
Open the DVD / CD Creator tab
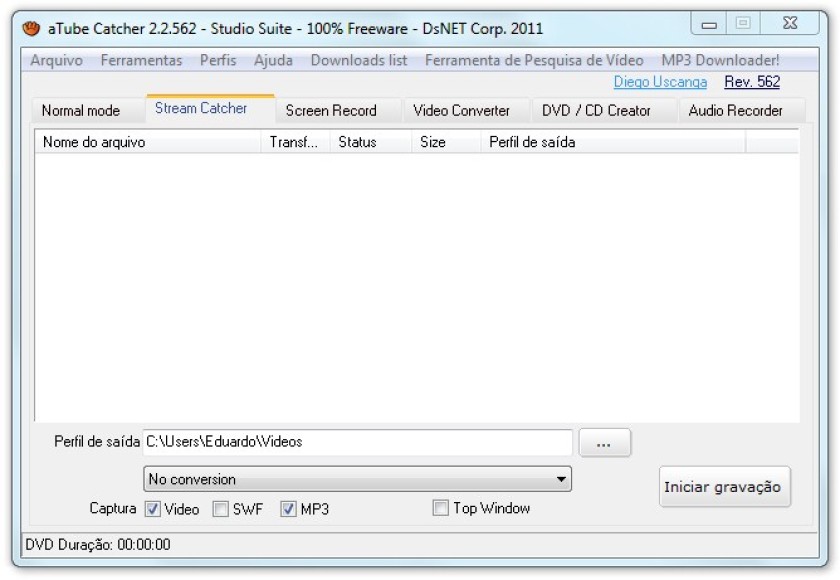604,111
